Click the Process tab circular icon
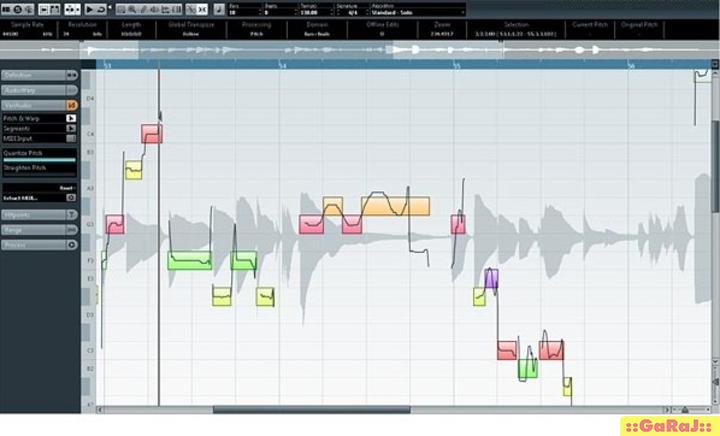The width and height of the screenshot is (720, 436). pos(72,245)
